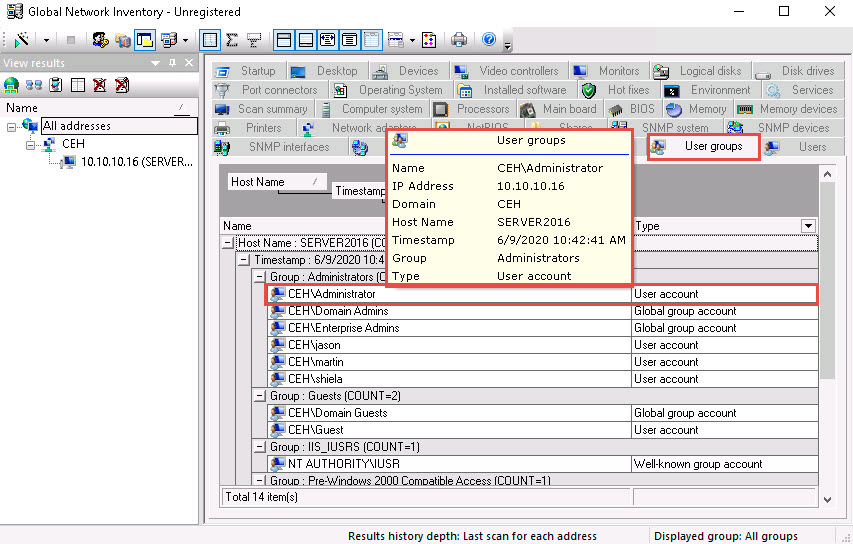Toggle the View results pane toolbar button

pyautogui.click(x=145, y=40)
